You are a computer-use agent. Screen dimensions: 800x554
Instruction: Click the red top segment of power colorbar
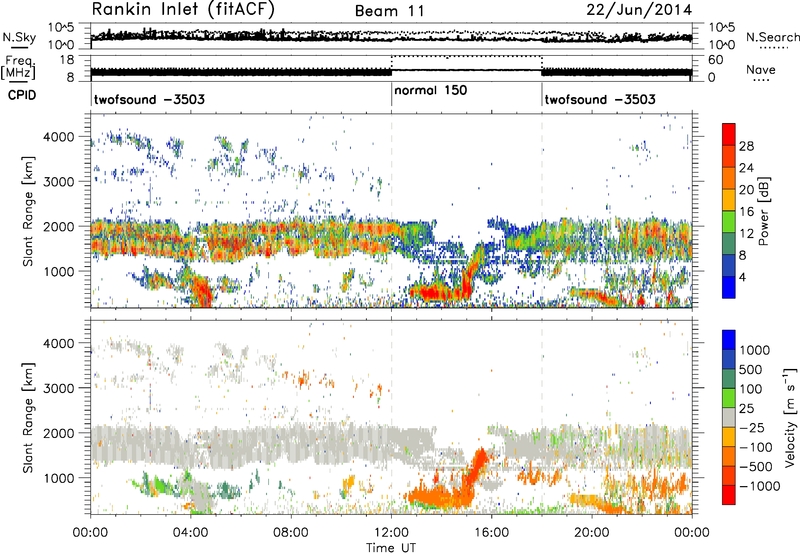pos(729,134)
